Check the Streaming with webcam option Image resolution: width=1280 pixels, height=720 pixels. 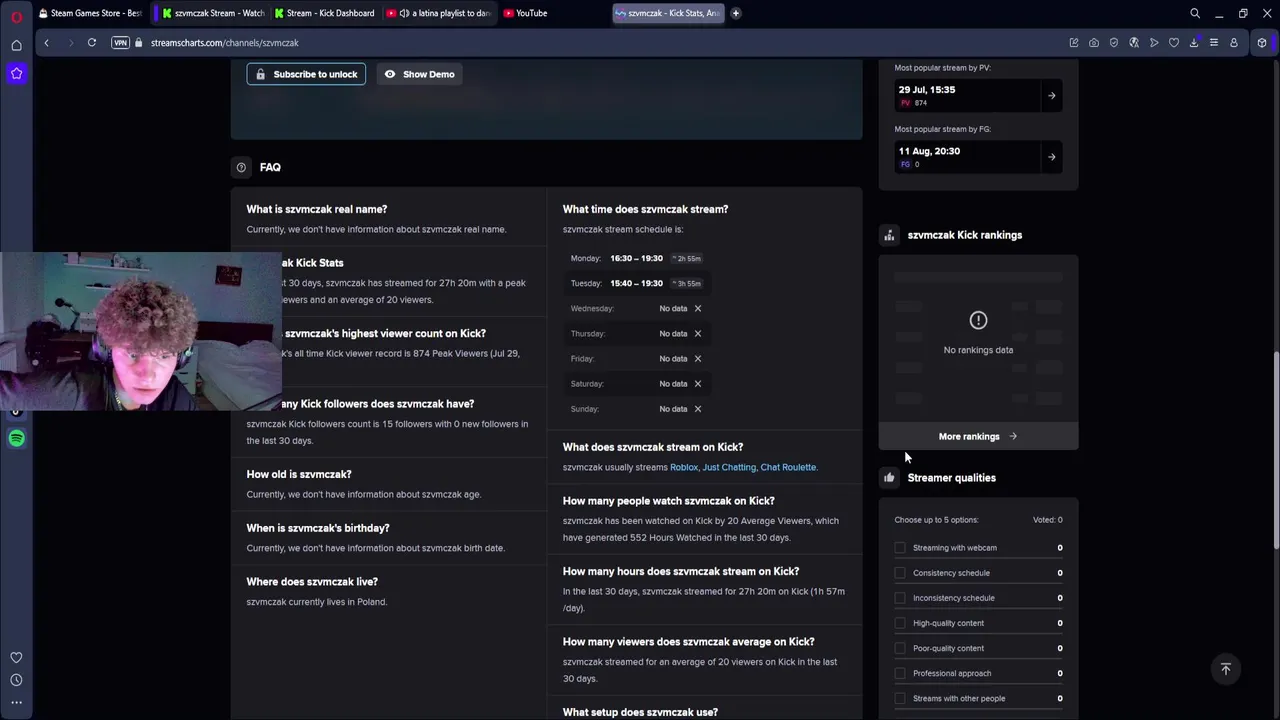pos(900,548)
